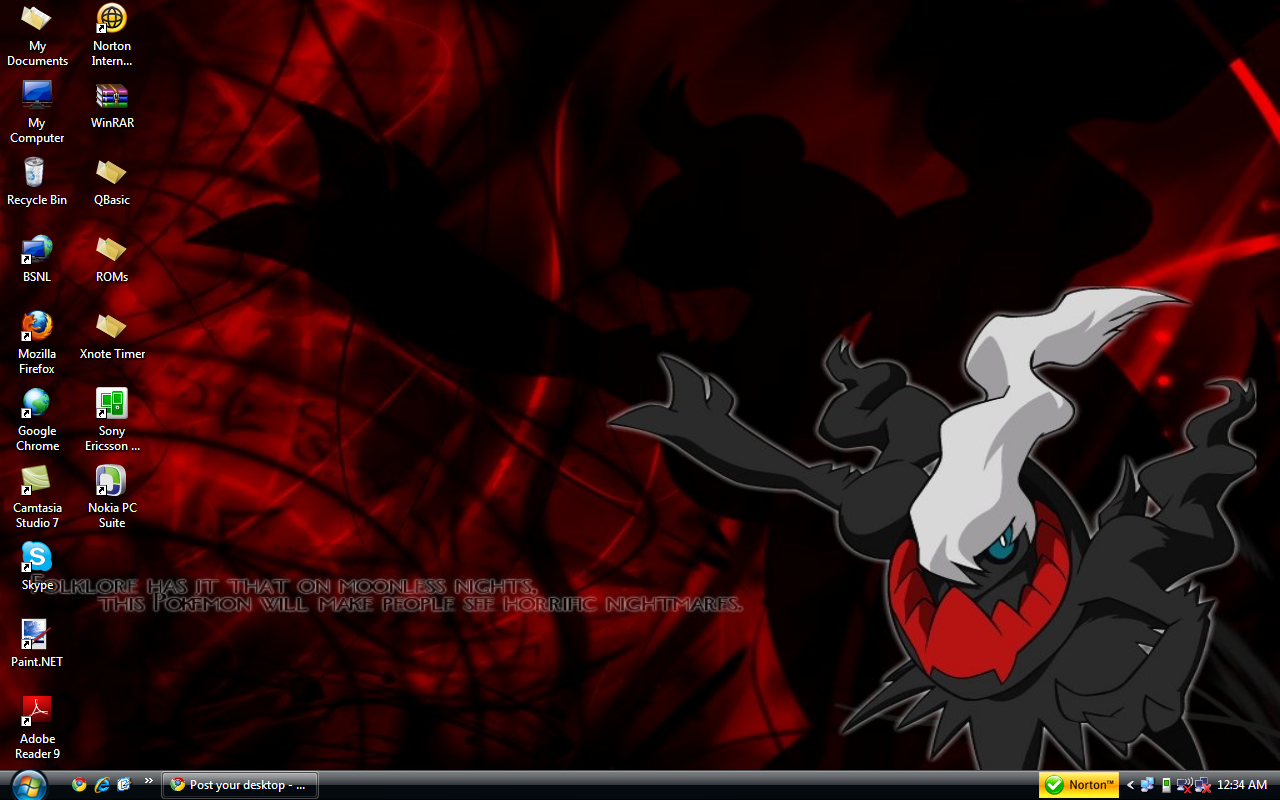1280x800 pixels.
Task: Select the Paint.NET desktop shortcut
Action: coord(37,635)
